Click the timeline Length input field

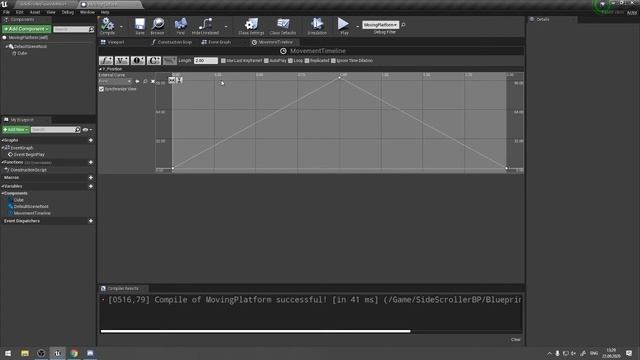click(x=206, y=60)
